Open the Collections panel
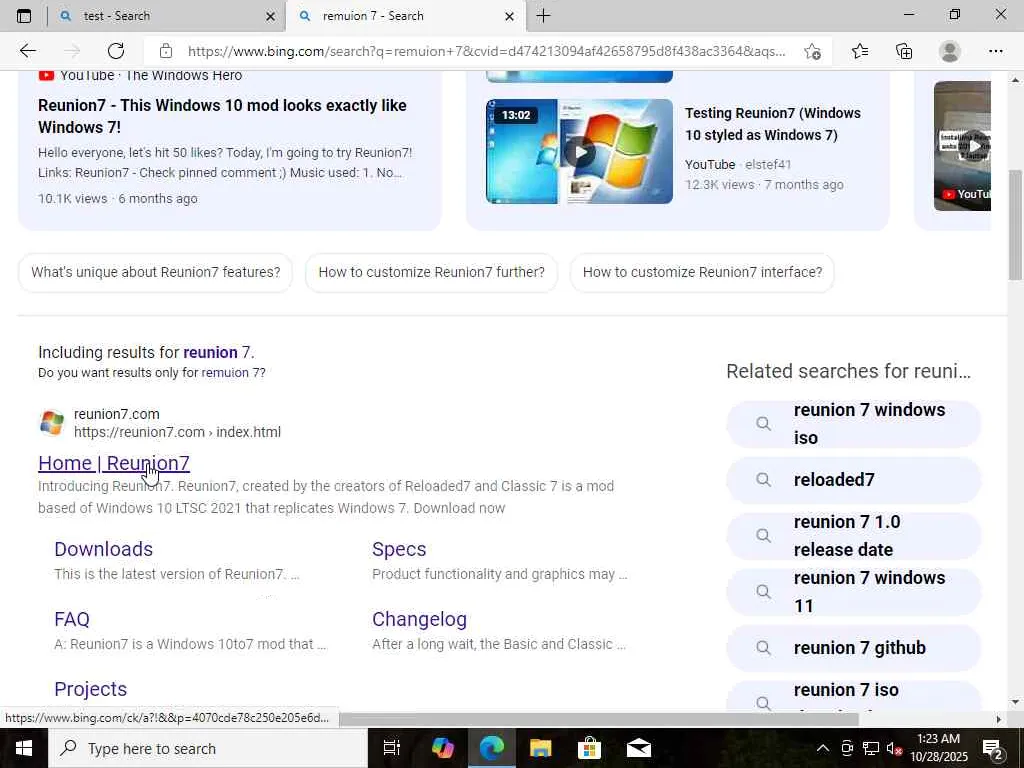This screenshot has width=1024, height=768. [x=904, y=51]
